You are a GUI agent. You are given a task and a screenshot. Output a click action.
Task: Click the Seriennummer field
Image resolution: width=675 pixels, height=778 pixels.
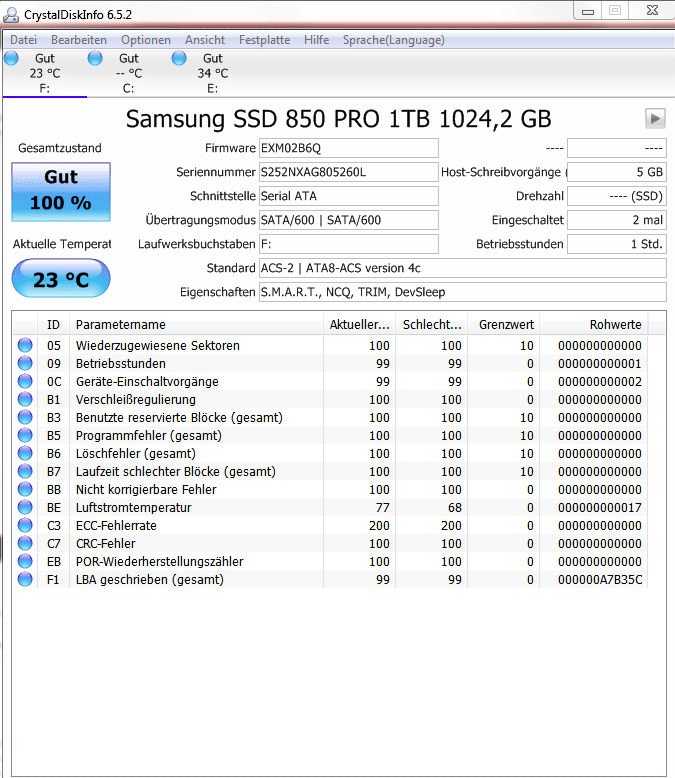point(349,172)
